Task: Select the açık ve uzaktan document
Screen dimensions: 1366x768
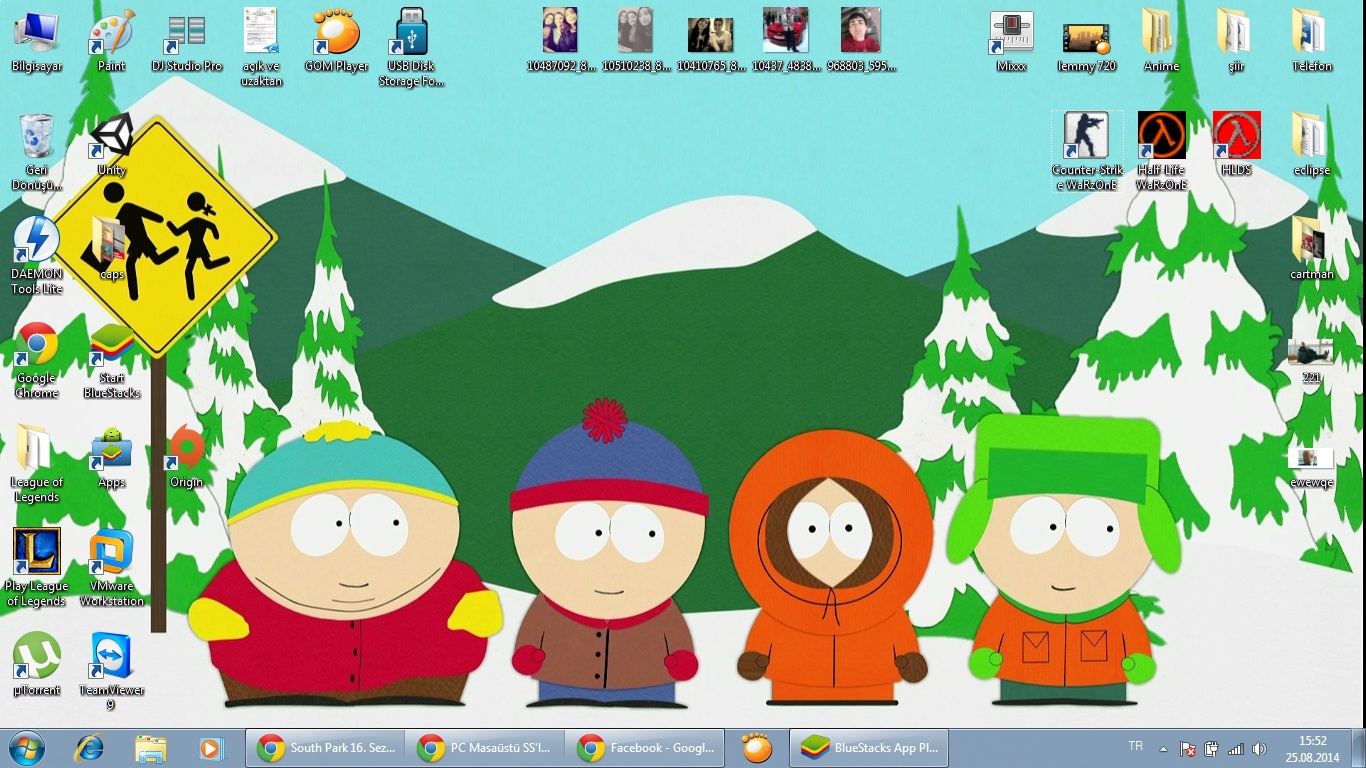Action: (261, 48)
